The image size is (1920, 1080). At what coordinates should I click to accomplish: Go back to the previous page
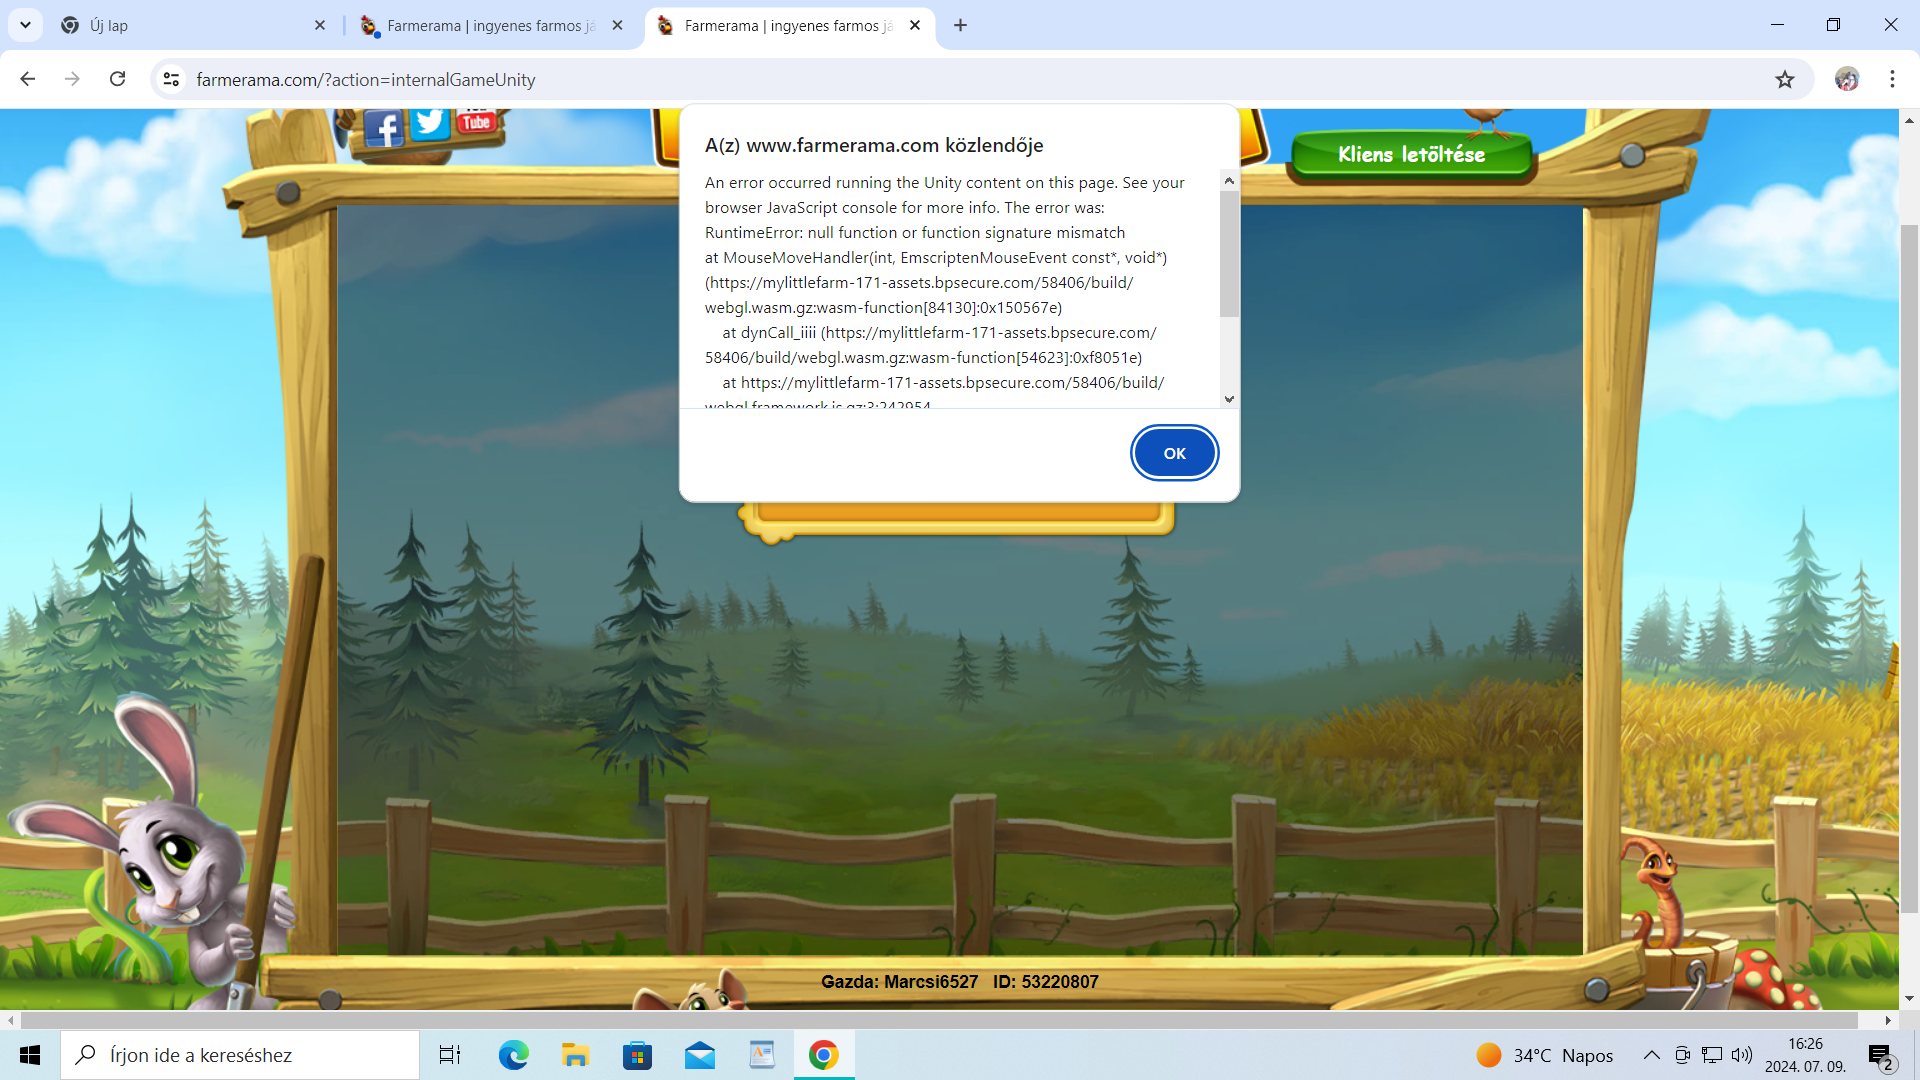(x=27, y=79)
